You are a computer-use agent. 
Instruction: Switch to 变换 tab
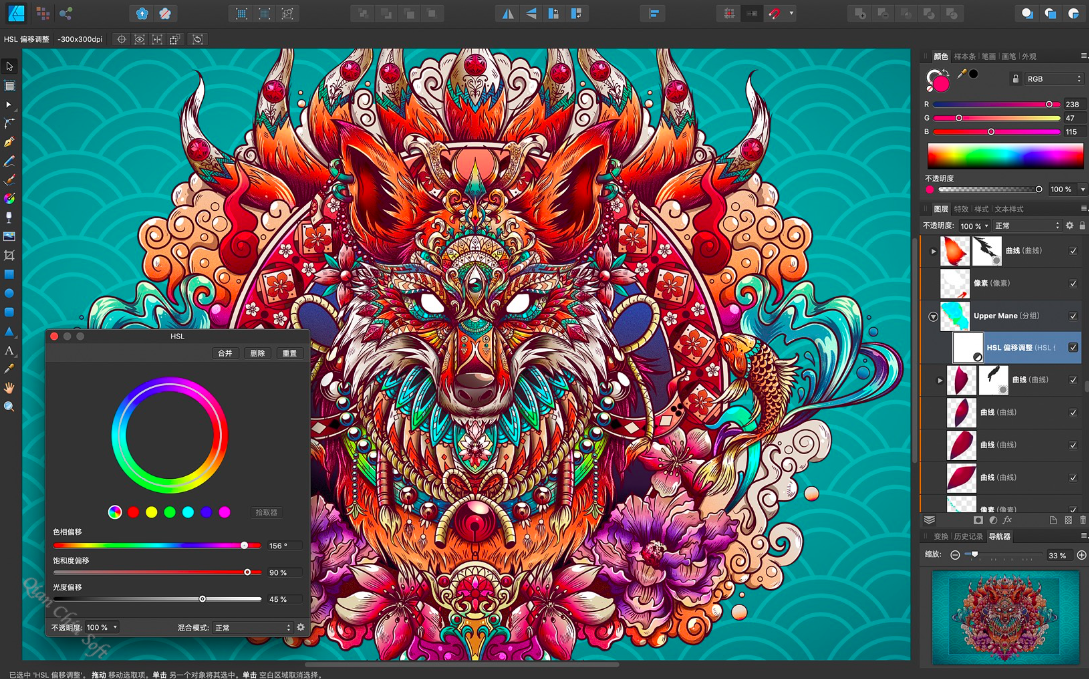[940, 537]
